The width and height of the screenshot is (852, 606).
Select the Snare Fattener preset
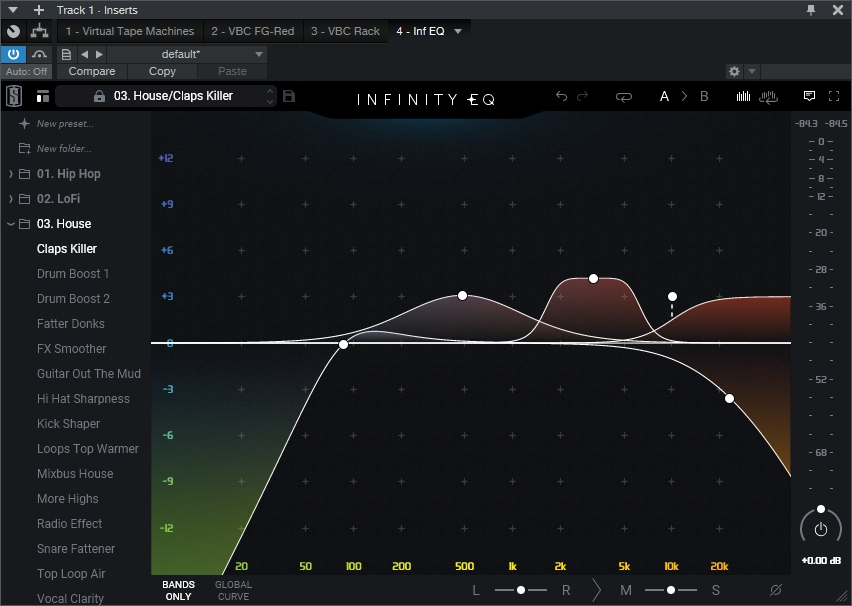[76, 549]
